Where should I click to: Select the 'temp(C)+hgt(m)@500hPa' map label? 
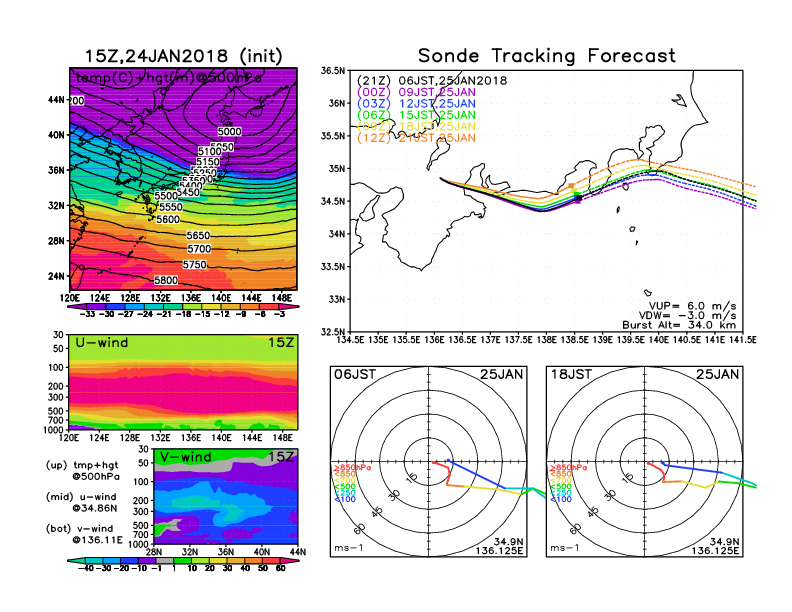pyautogui.click(x=168, y=78)
